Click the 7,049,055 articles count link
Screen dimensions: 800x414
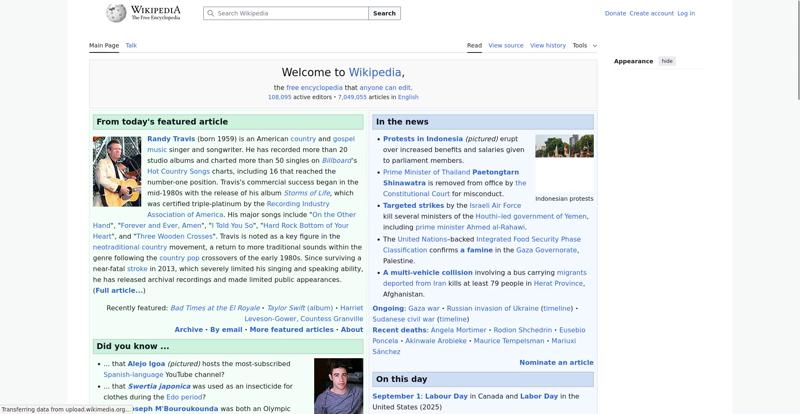coord(352,97)
